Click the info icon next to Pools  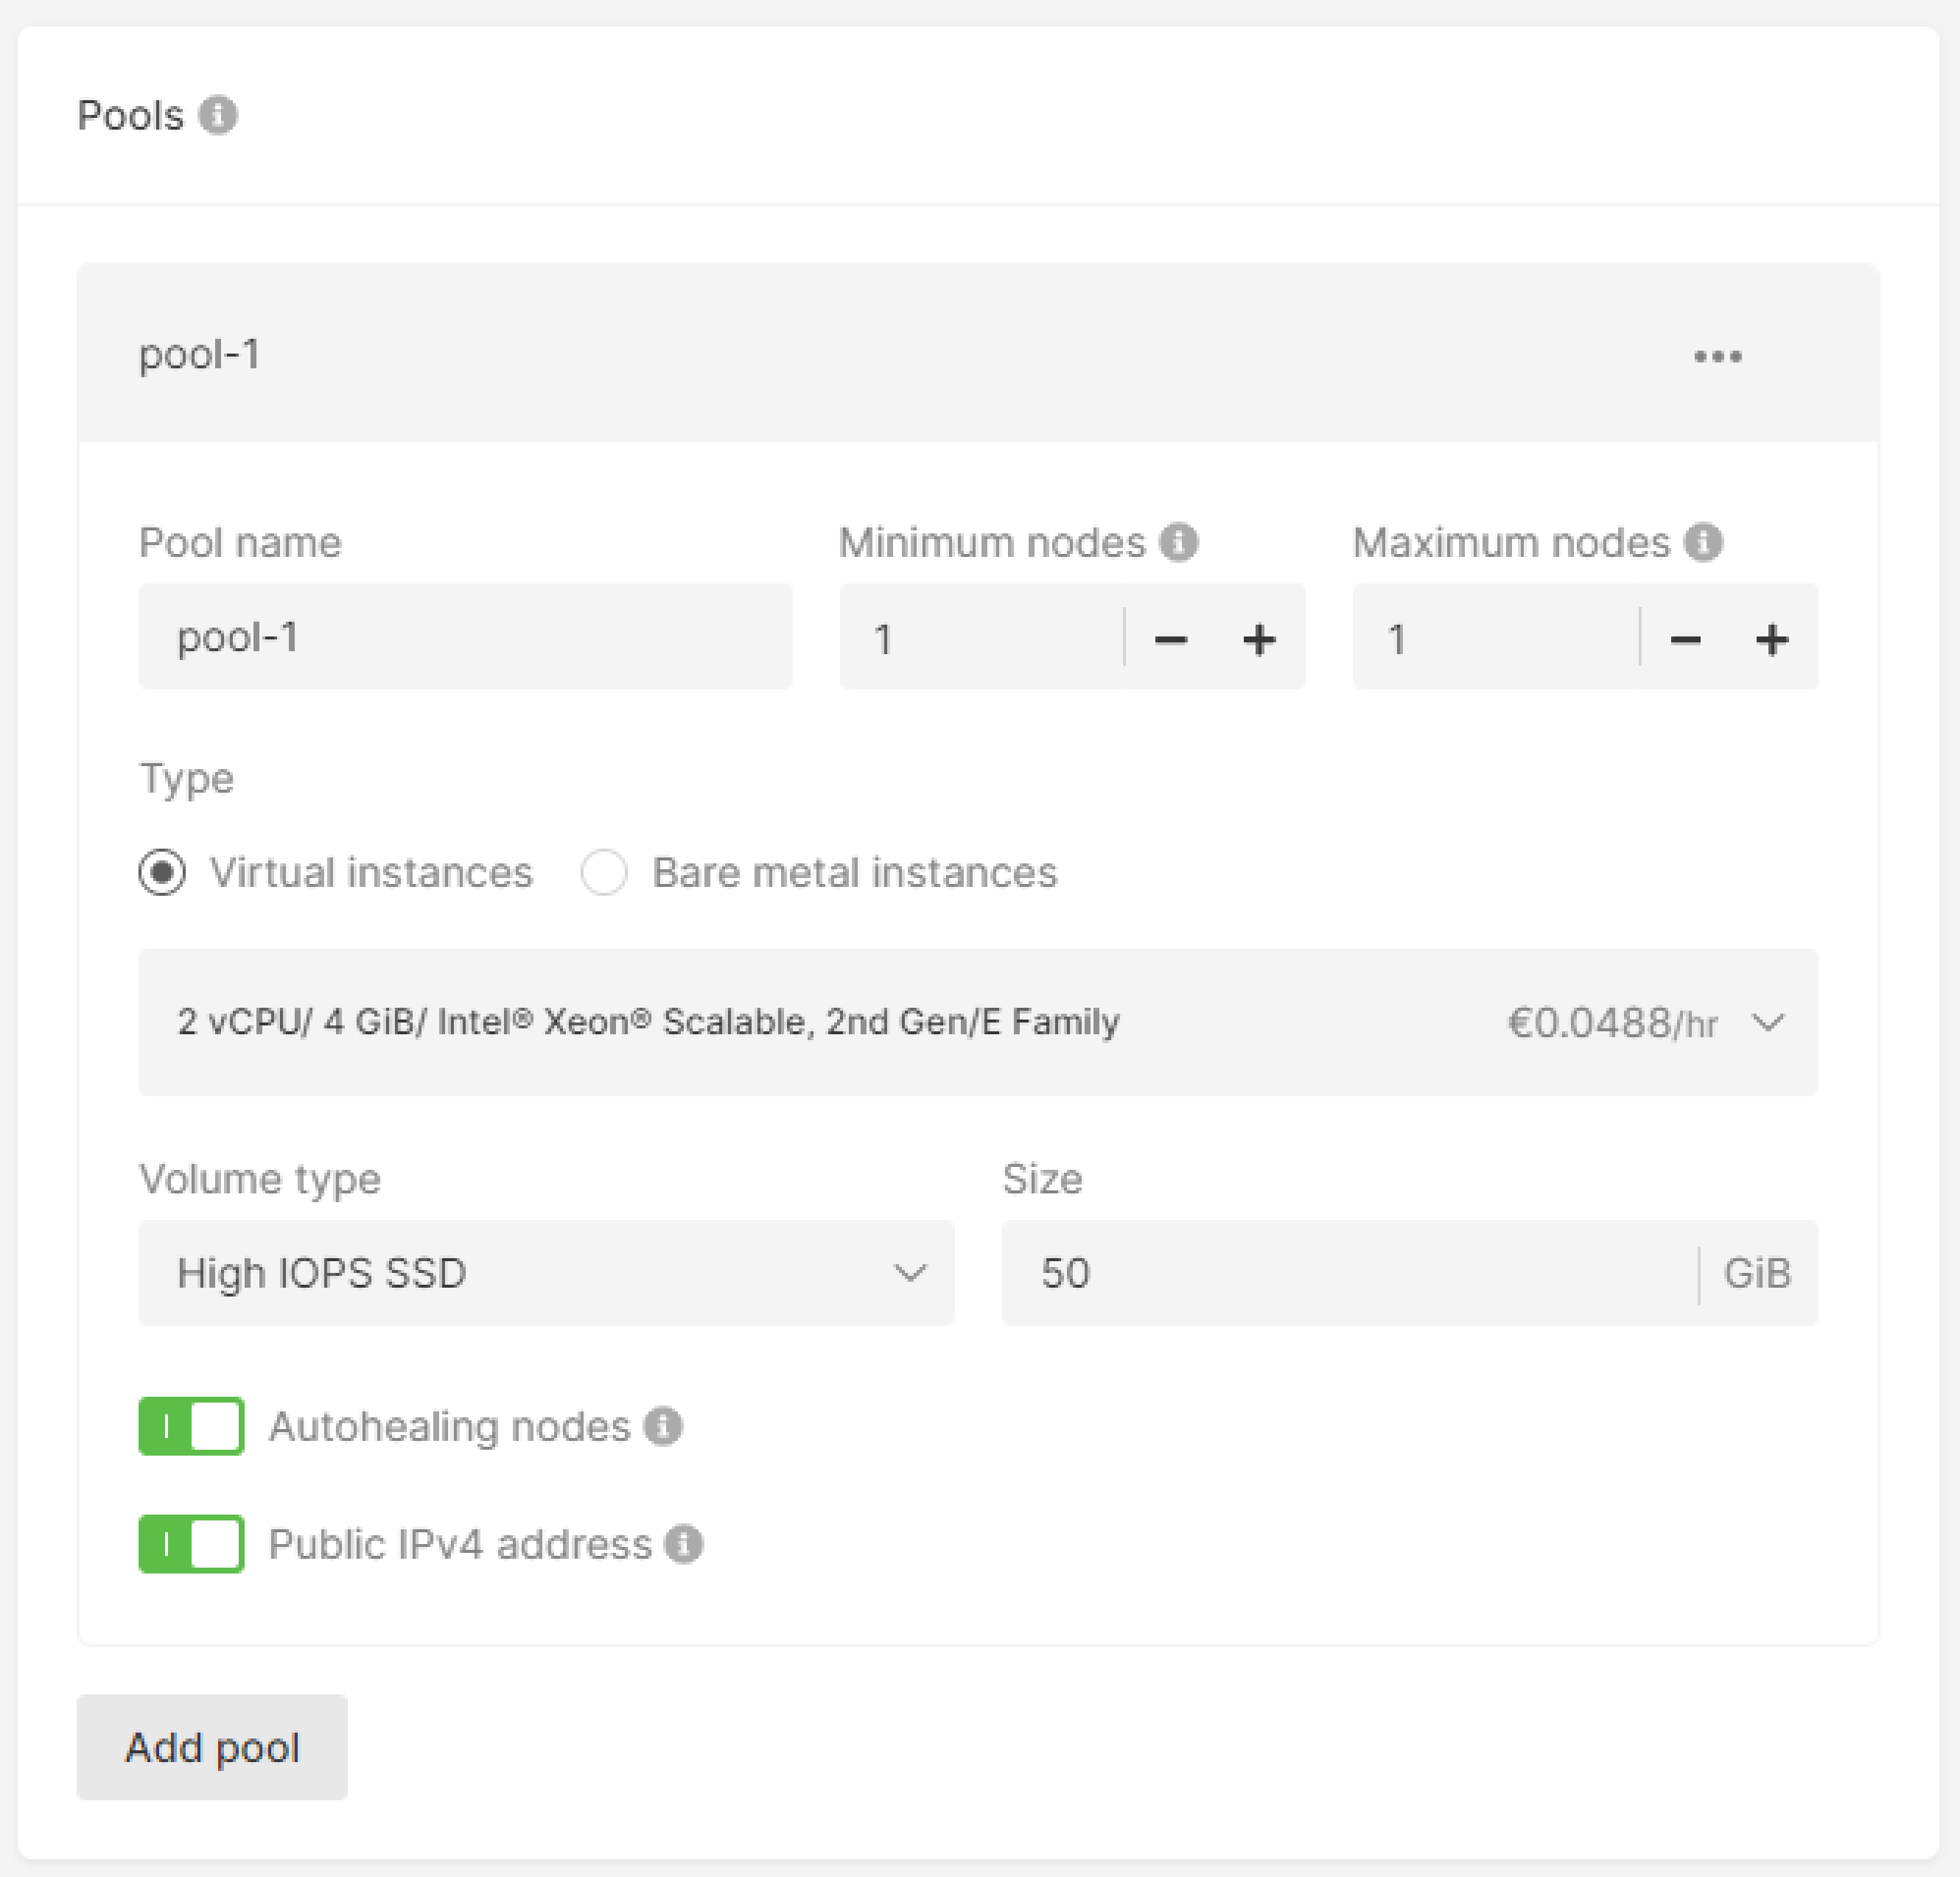click(217, 115)
